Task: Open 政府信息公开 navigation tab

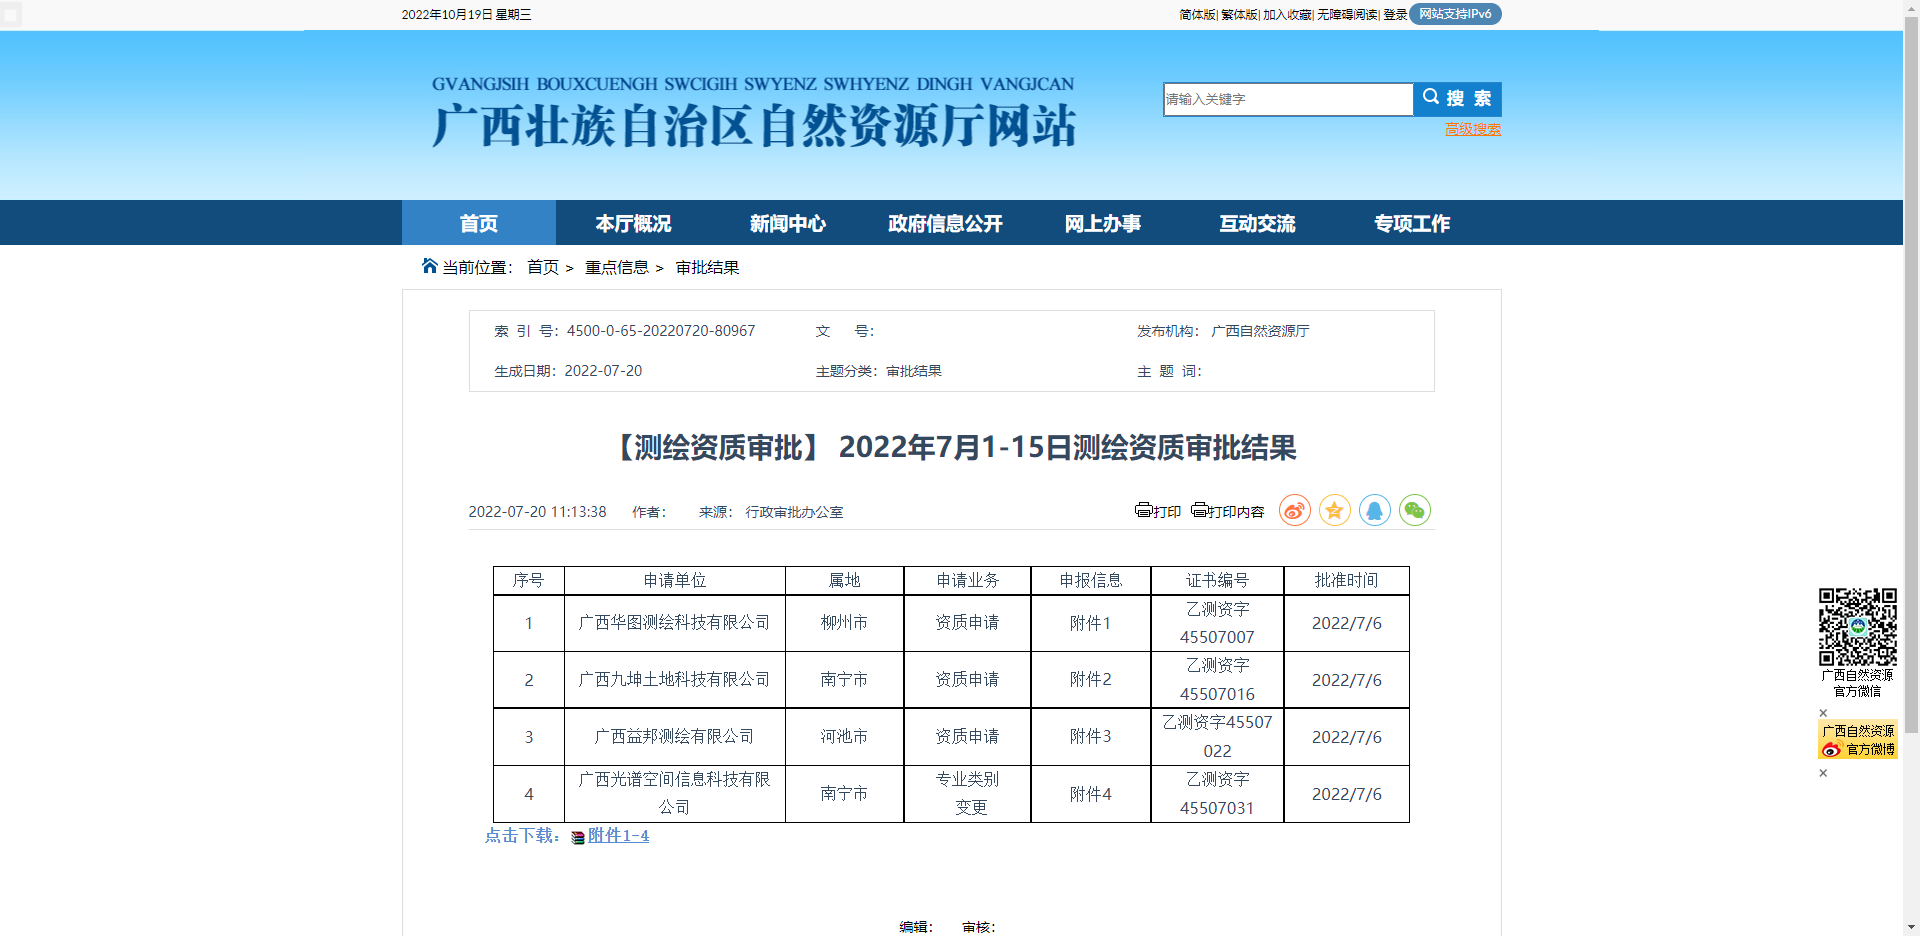Action: coord(945,223)
